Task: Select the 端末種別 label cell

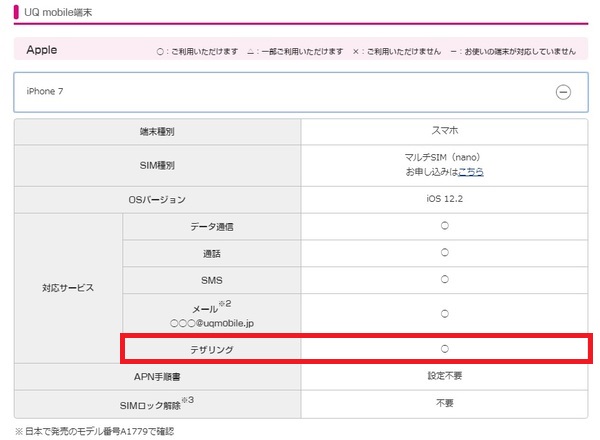Action: point(157,132)
